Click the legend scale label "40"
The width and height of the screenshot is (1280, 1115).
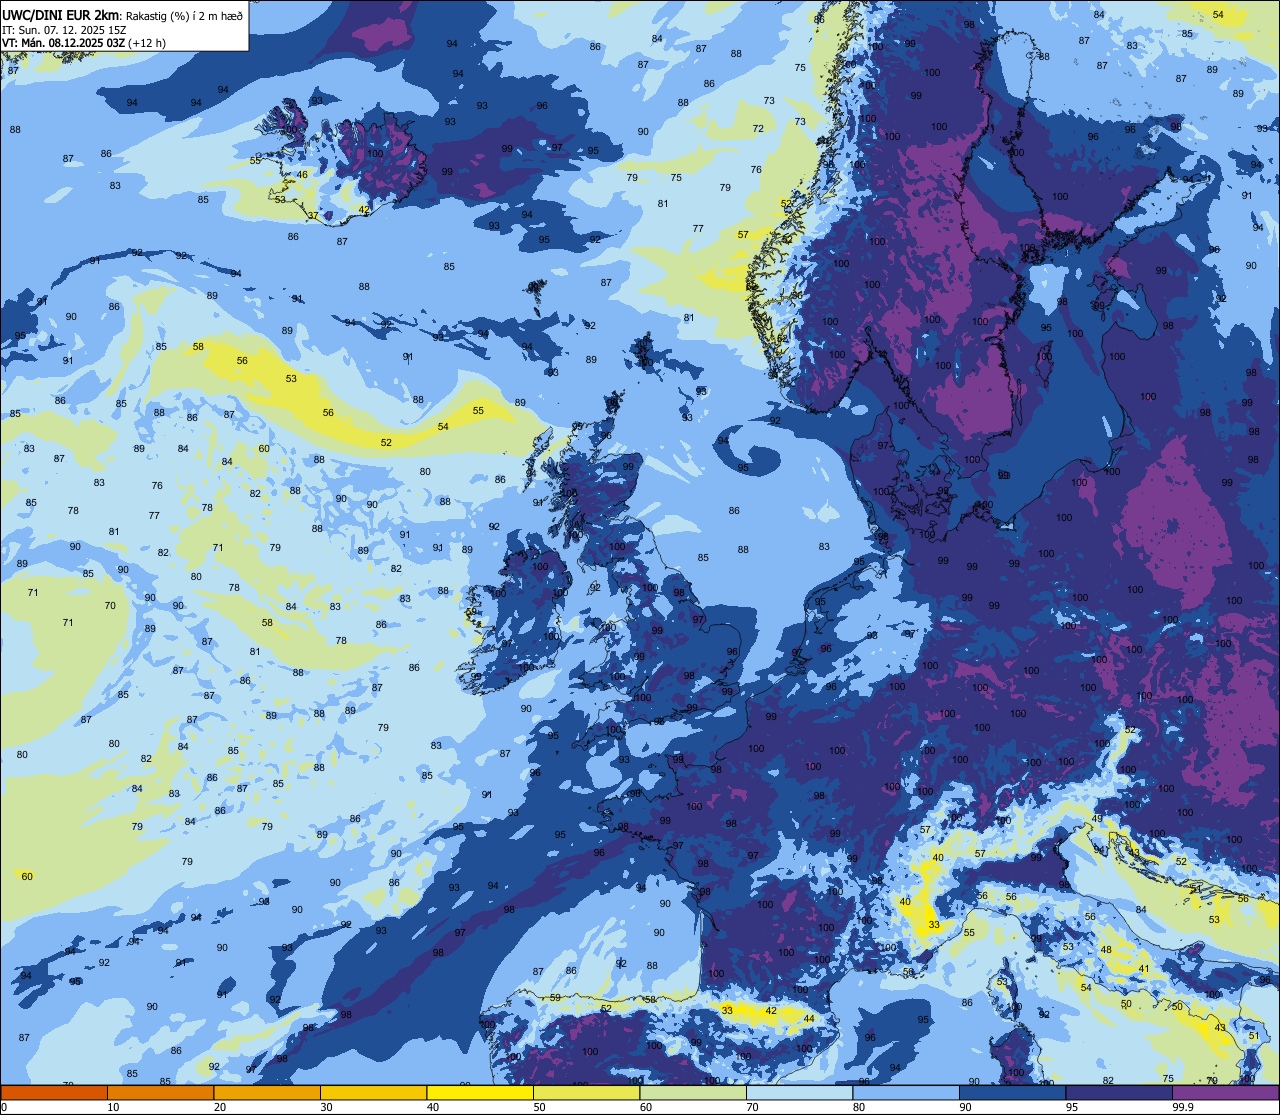click(x=432, y=1107)
